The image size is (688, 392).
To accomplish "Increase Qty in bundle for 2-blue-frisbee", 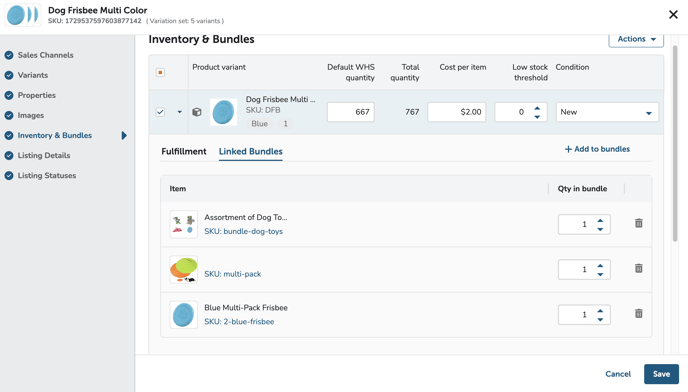I will 600,311.
